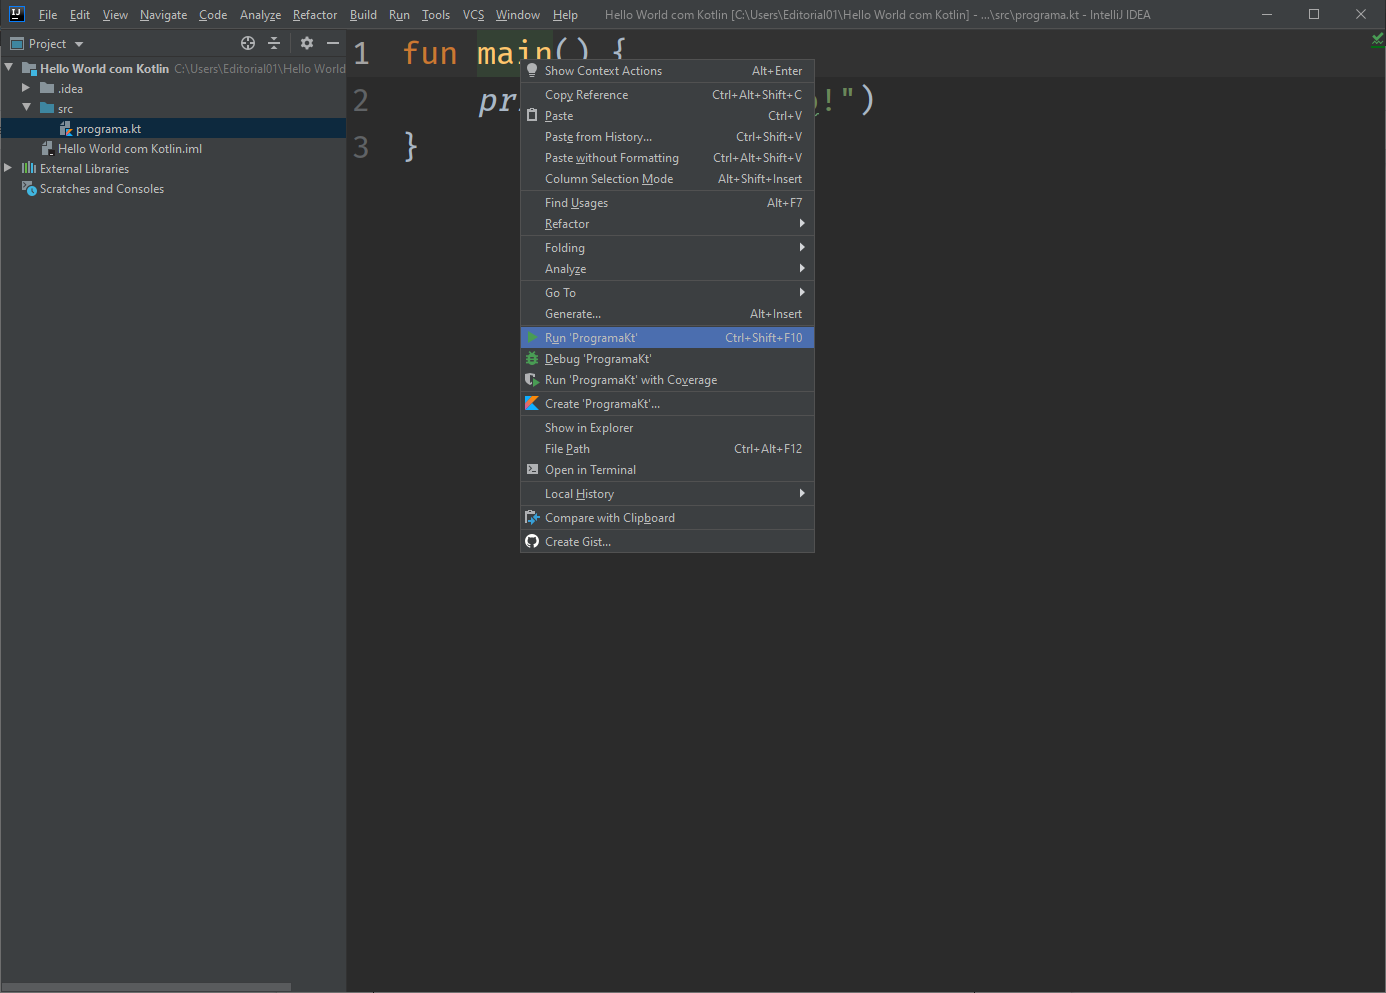
Task: Click Scratches and Consoles item
Action: (x=101, y=189)
